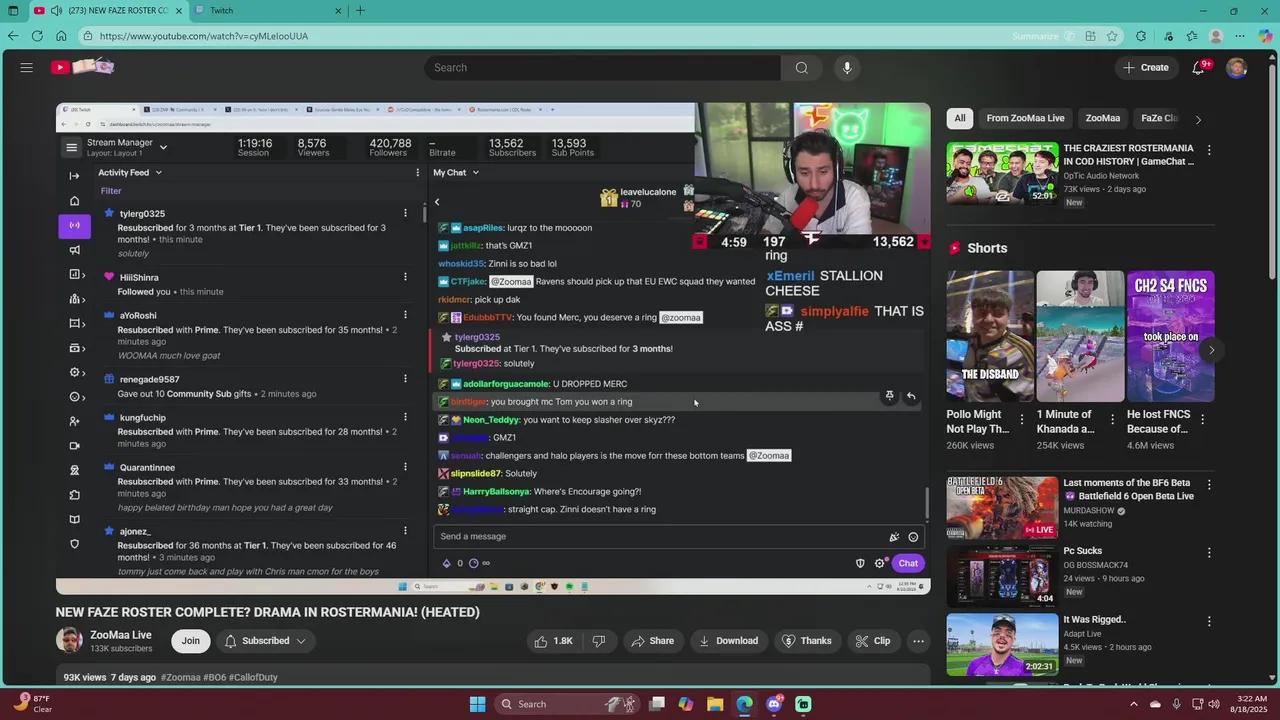
Task: Open options for It Was Rigged video
Action: click(x=1209, y=621)
